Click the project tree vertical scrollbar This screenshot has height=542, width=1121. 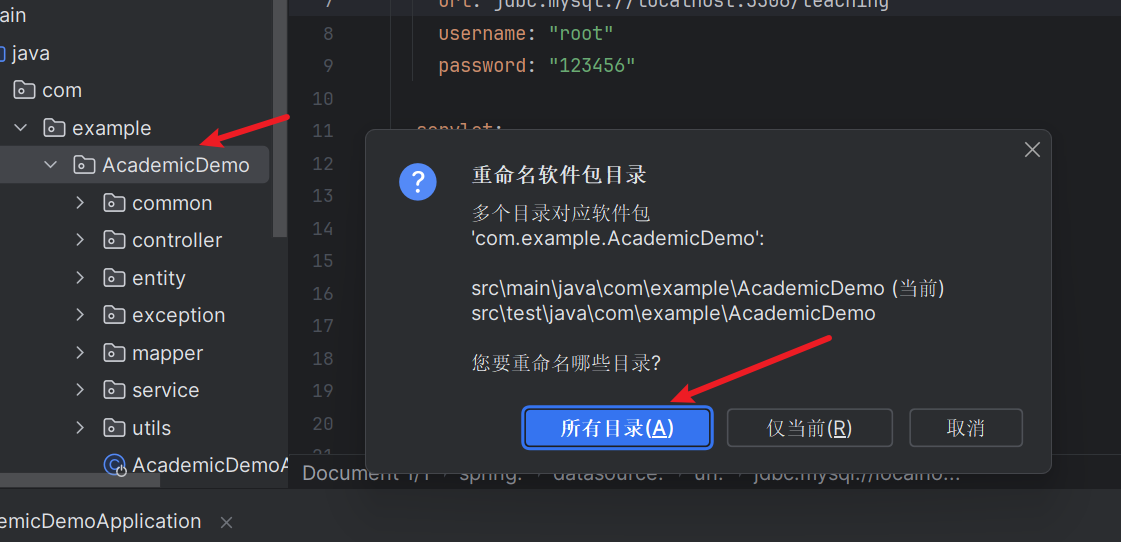pos(280,118)
